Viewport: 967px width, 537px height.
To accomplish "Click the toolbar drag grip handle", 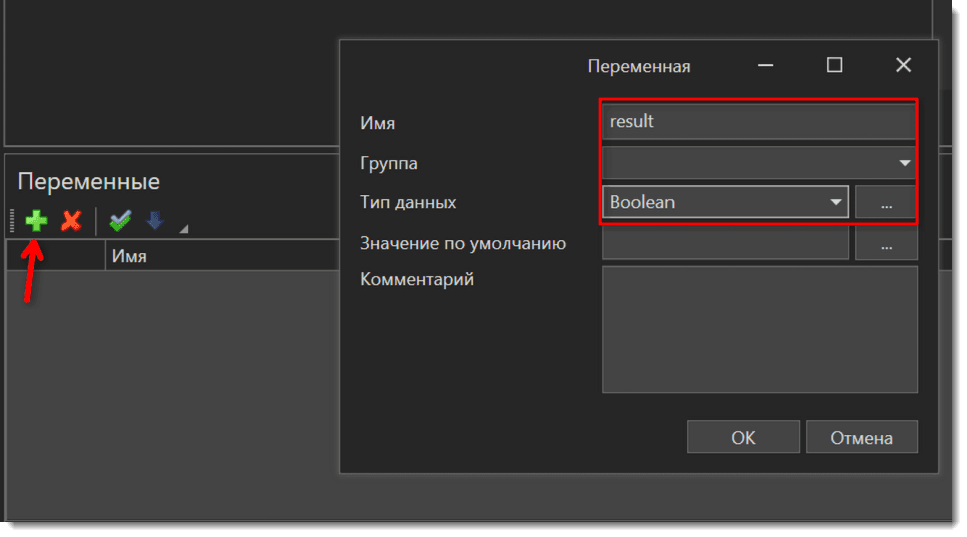I will pyautogui.click(x=13, y=221).
